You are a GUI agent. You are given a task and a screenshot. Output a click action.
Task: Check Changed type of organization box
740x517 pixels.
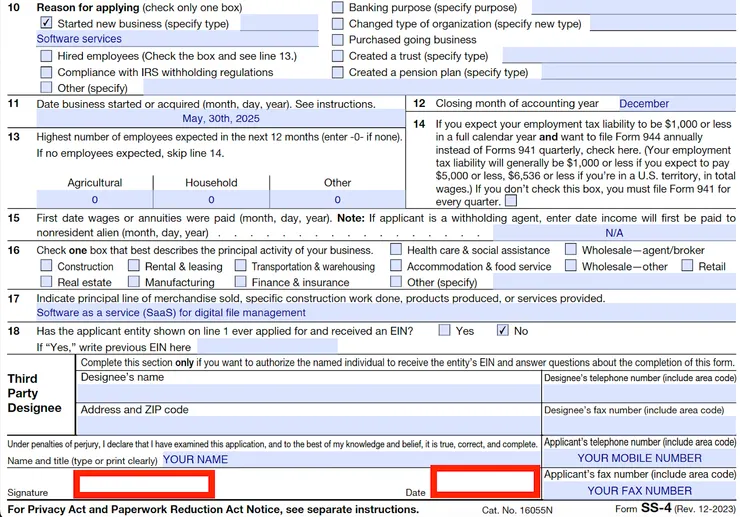(337, 24)
